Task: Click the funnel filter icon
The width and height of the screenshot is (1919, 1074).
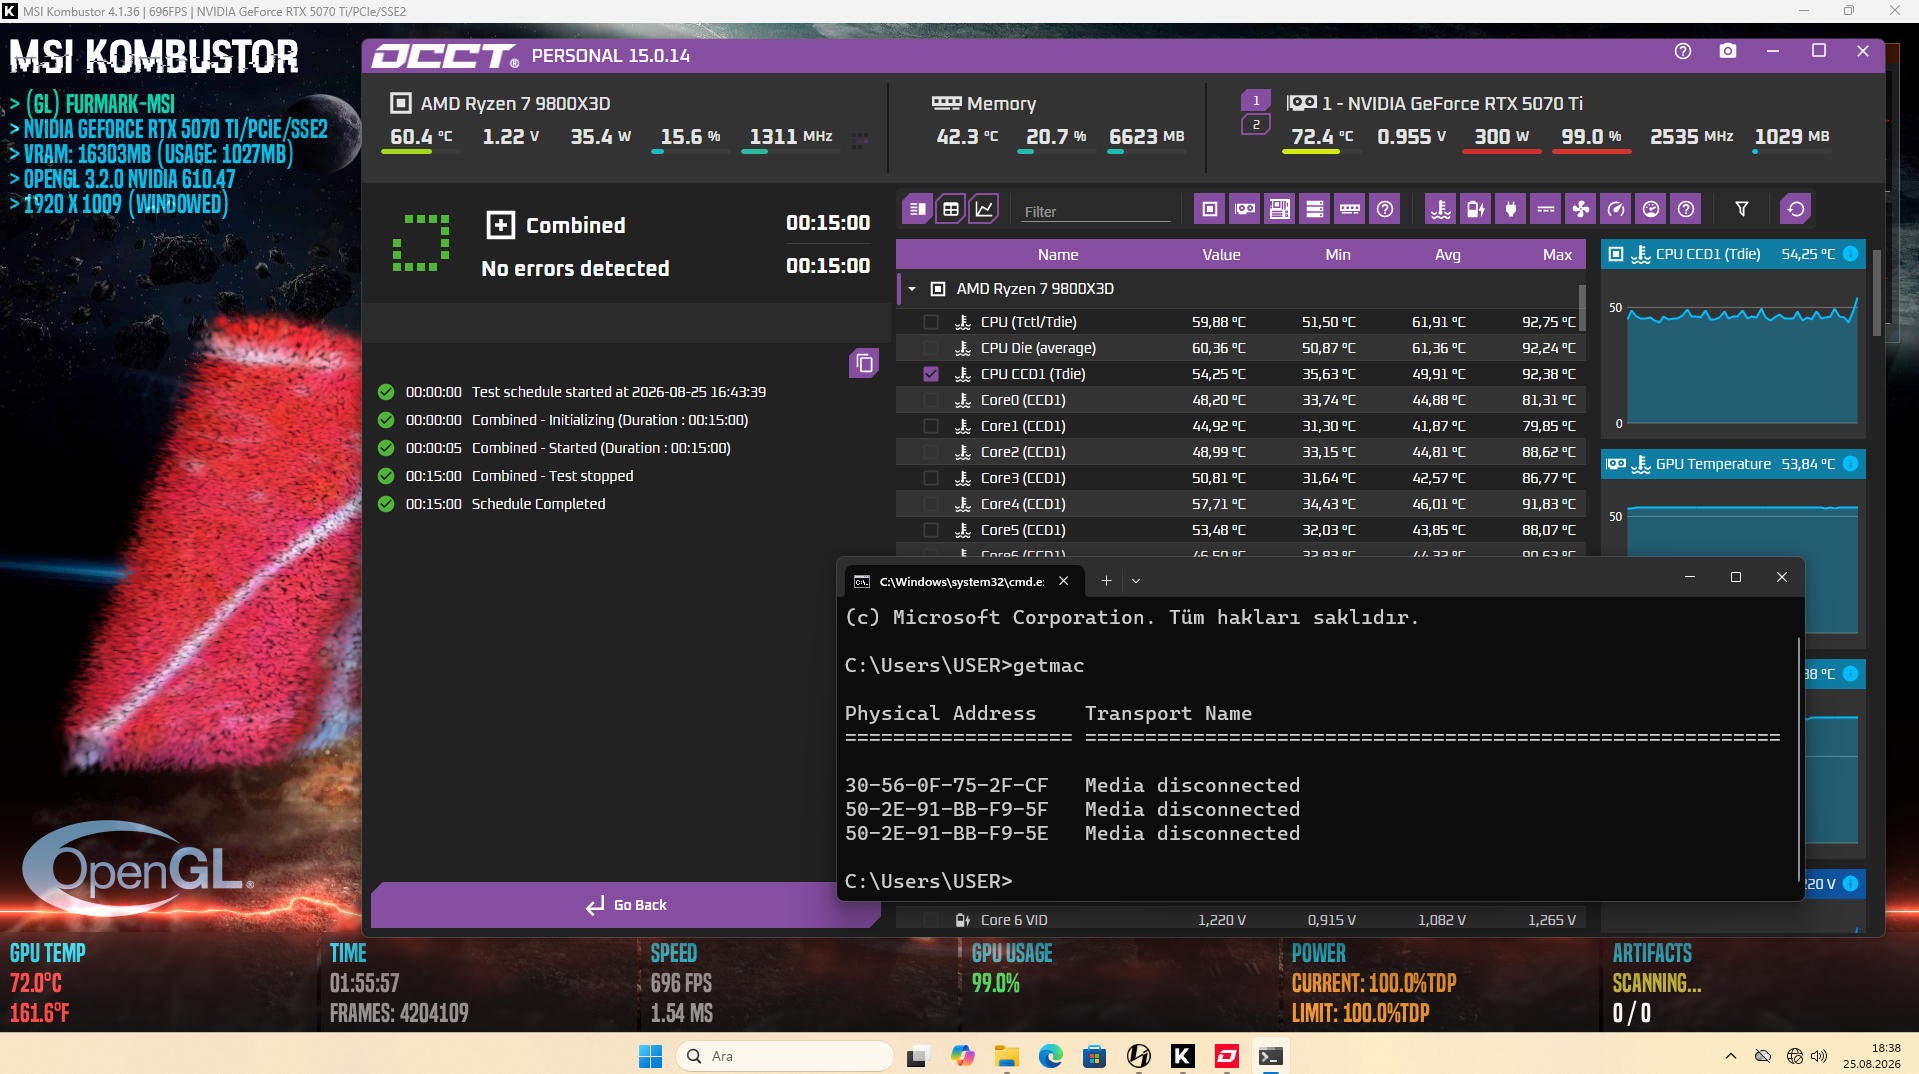Action: point(1742,209)
